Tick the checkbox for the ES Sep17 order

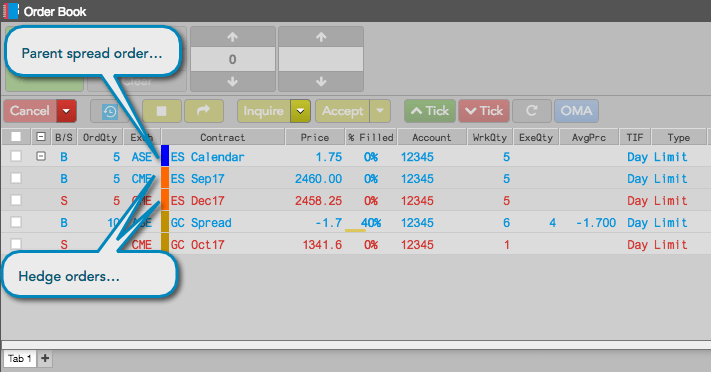[16, 178]
